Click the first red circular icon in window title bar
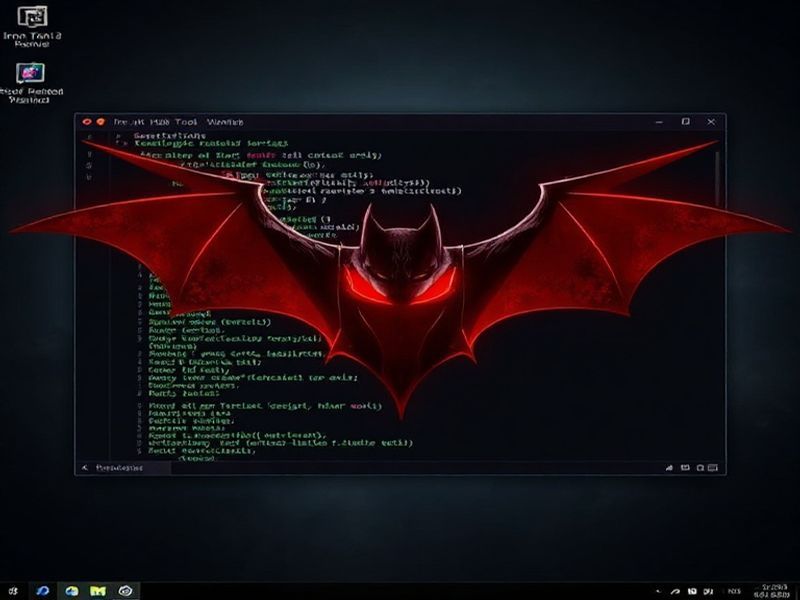Image resolution: width=800 pixels, height=600 pixels. pyautogui.click(x=87, y=121)
